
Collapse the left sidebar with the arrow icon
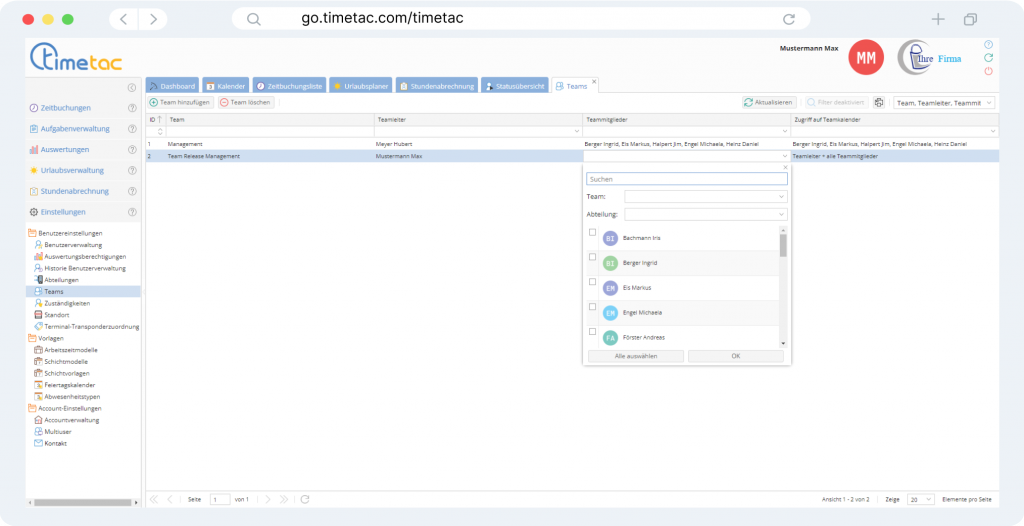132,88
